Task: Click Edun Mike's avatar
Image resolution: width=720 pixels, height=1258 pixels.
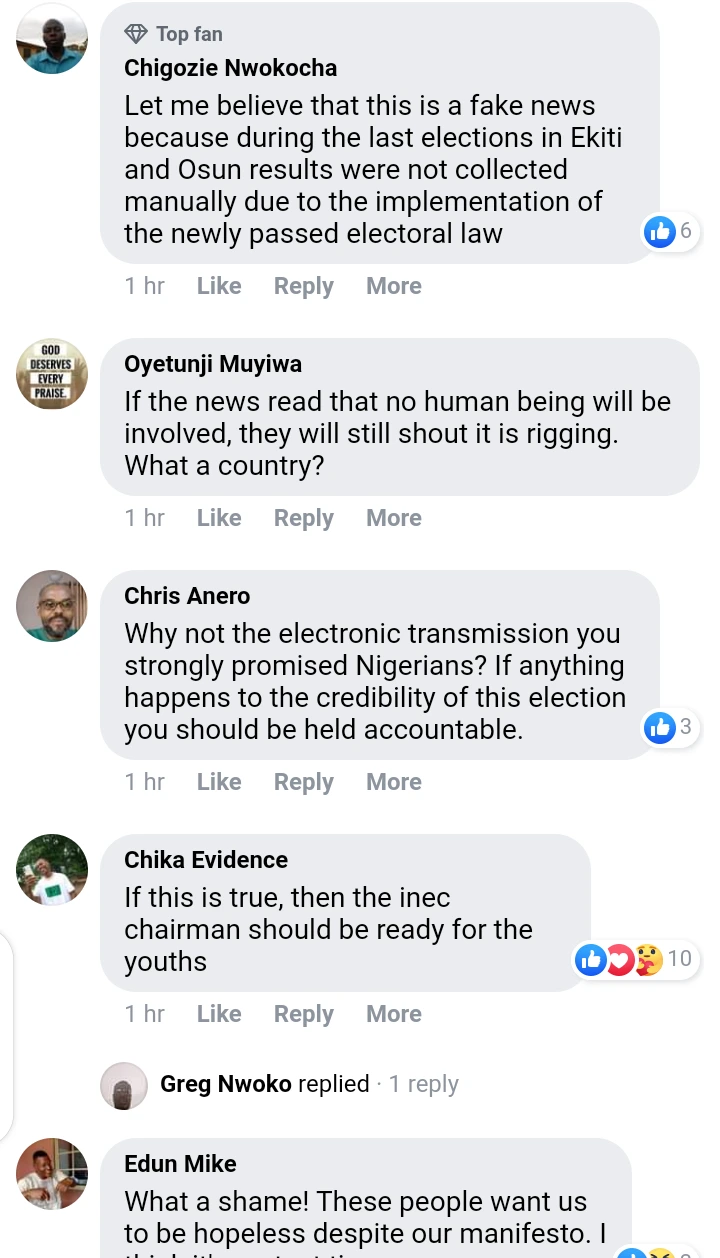Action: coord(52,1174)
